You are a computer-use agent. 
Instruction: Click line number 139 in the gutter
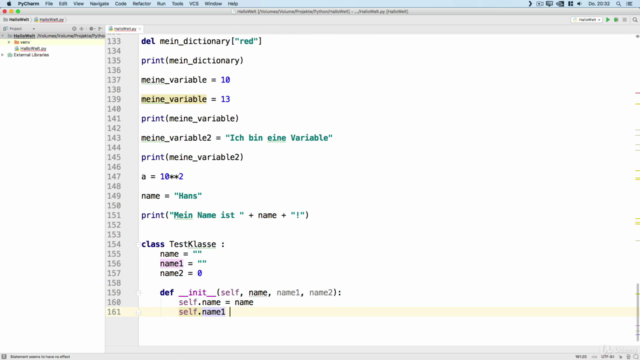(x=114, y=99)
